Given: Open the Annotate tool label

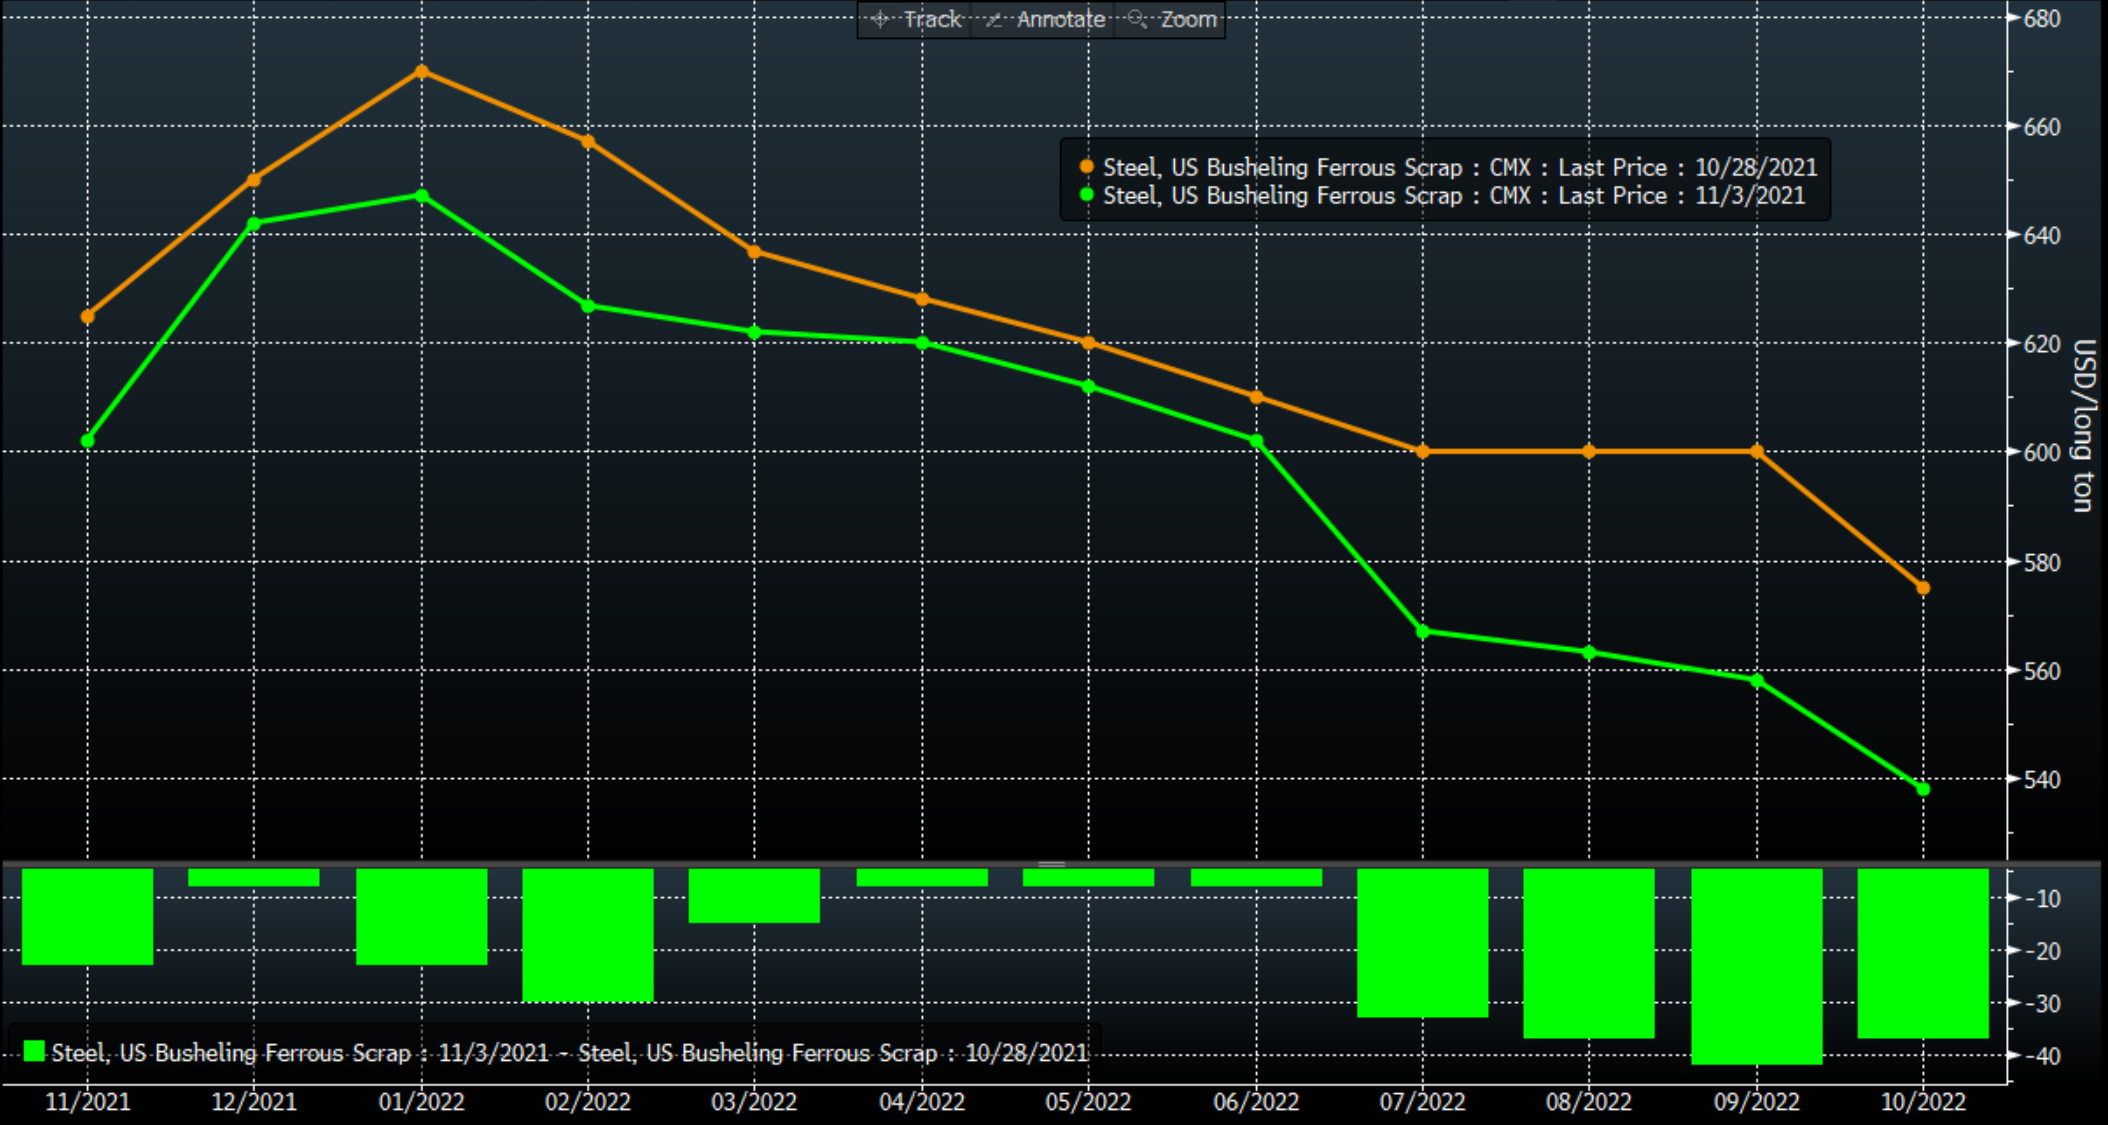Looking at the screenshot, I should 1060,19.
